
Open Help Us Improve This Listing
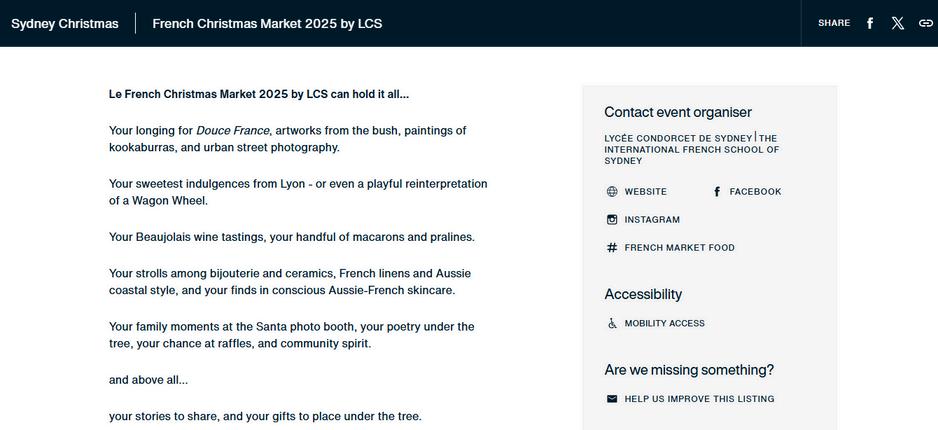tap(699, 399)
